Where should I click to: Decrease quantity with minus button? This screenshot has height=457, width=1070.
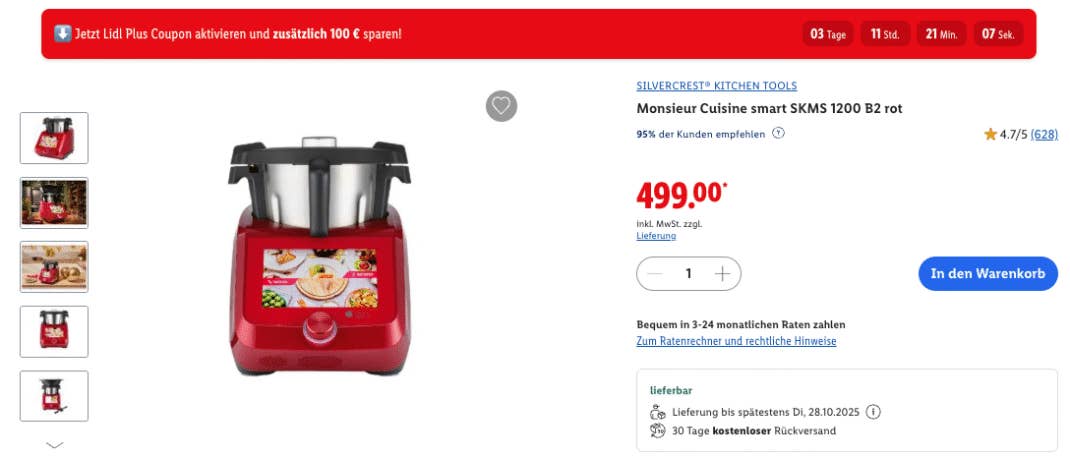[654, 274]
